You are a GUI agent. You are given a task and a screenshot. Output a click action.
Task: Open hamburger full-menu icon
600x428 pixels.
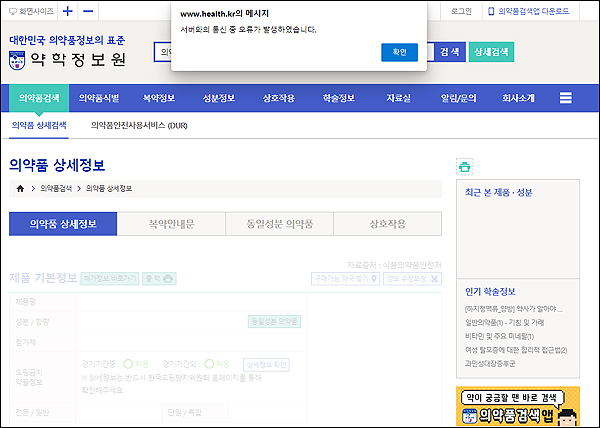click(566, 98)
